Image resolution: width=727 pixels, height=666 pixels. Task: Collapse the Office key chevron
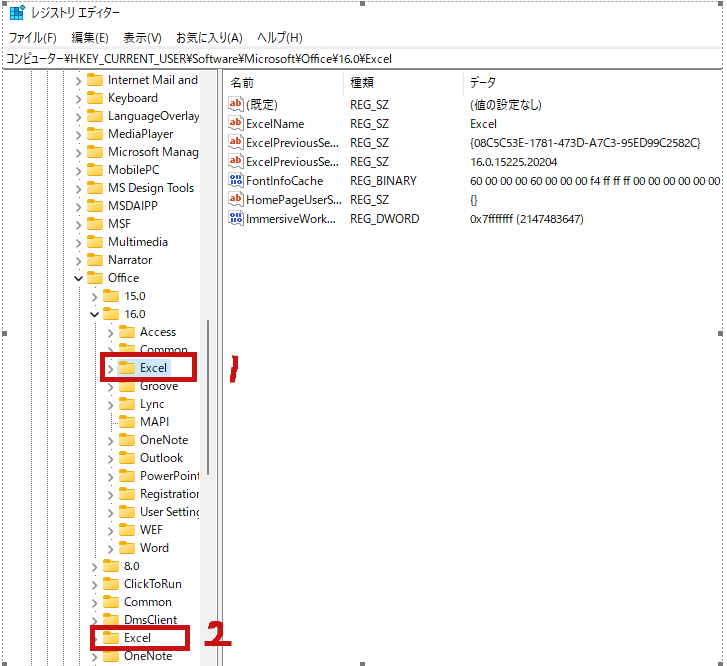pyautogui.click(x=78, y=278)
